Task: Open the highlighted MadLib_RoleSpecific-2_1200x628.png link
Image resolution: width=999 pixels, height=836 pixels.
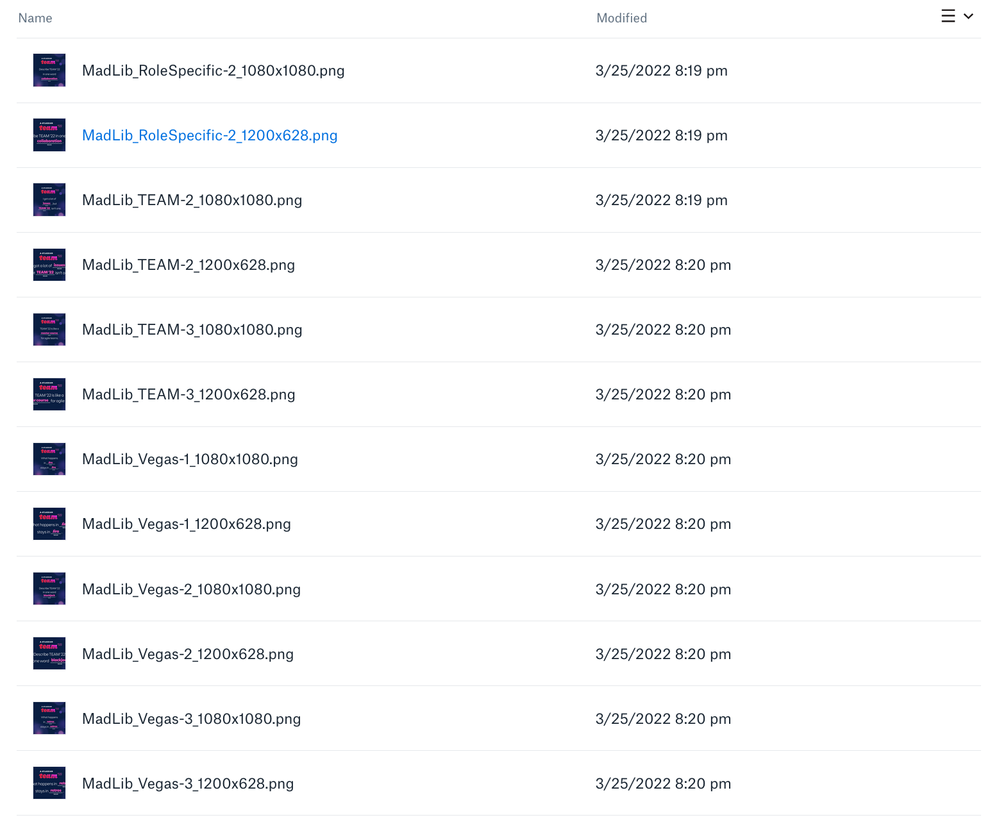Action: coord(209,135)
